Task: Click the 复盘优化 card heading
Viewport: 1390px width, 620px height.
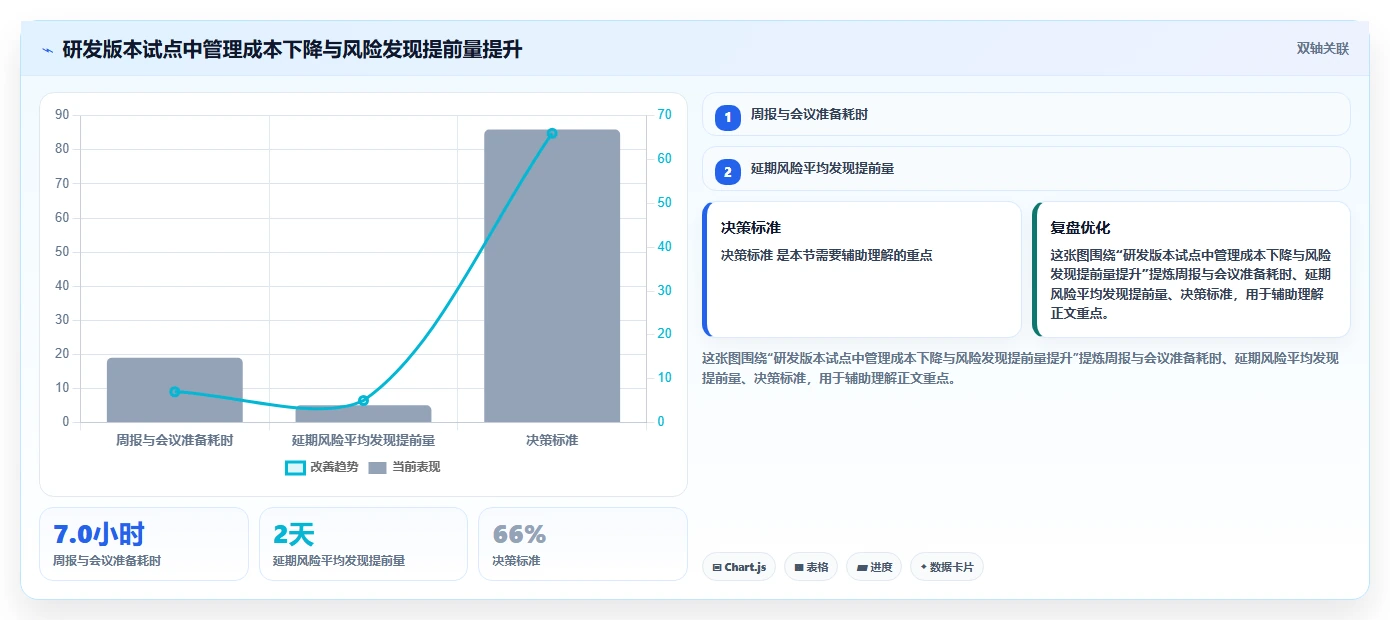Action: coord(1080,228)
